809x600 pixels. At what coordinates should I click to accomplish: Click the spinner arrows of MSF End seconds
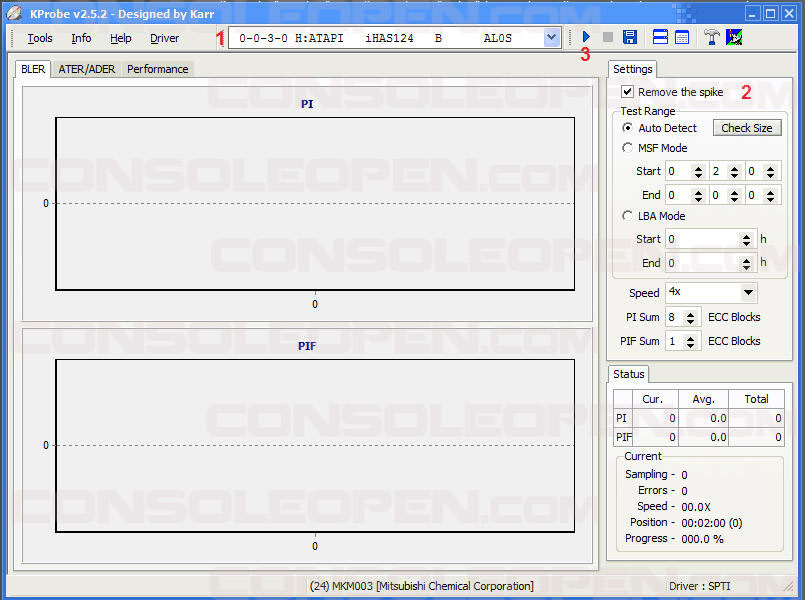[x=734, y=196]
